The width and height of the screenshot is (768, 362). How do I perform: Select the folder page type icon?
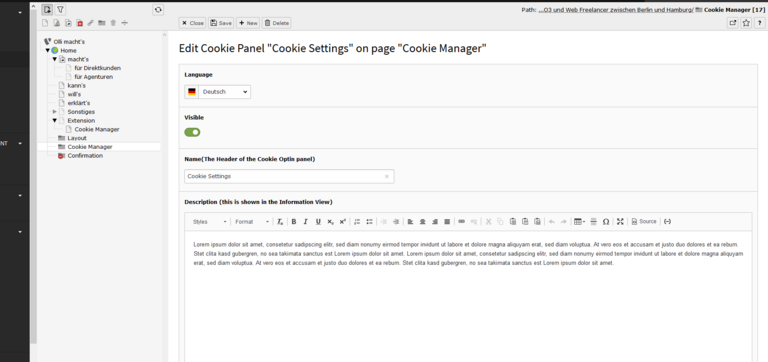(x=102, y=23)
